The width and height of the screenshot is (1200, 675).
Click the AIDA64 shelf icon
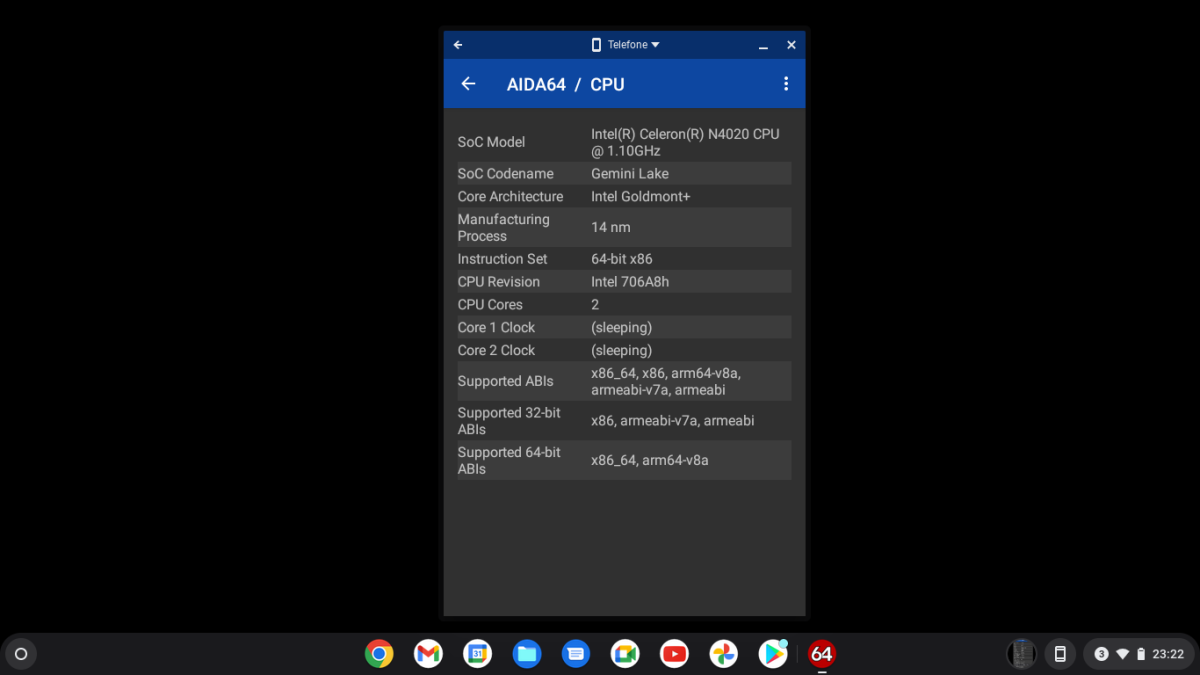[822, 654]
